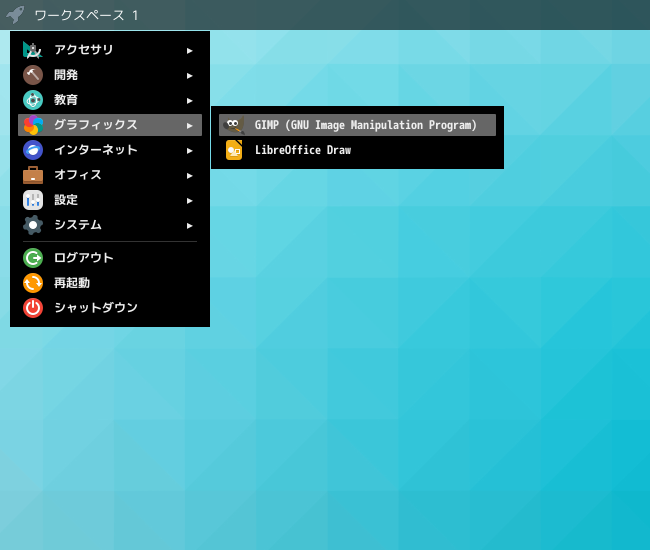This screenshot has width=650, height=550.
Task: Open LibreOffice Draw from the submenu
Action: tap(357, 150)
